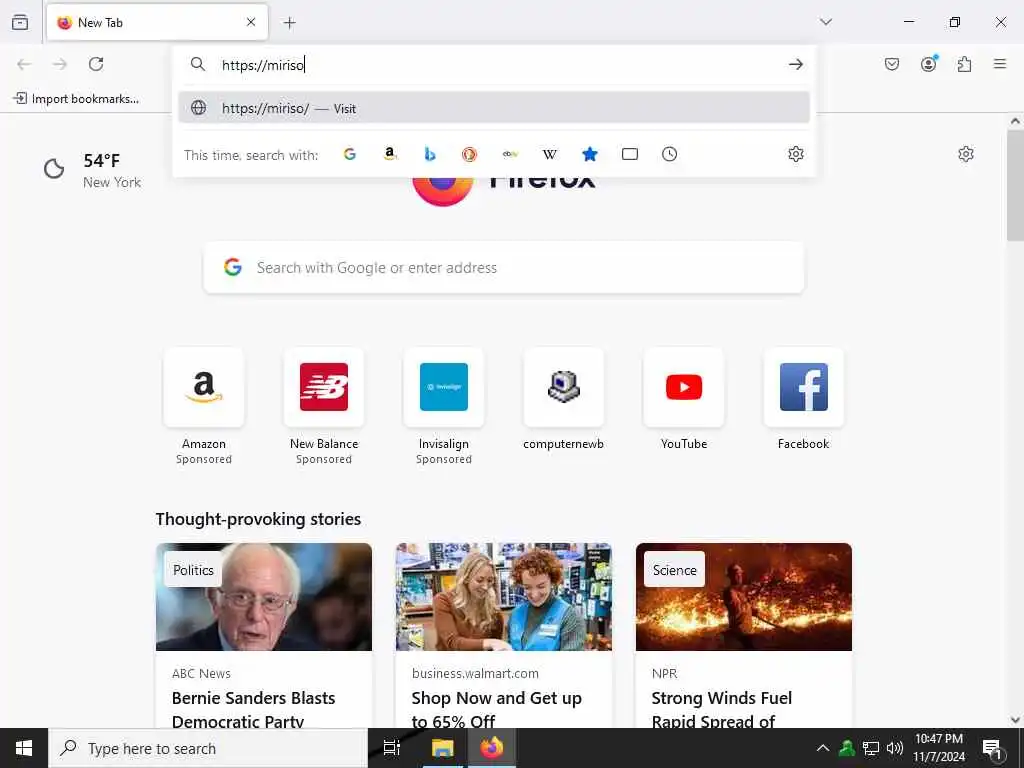Open File Explorer from the taskbar
Viewport: 1024px width, 768px height.
[x=442, y=748]
